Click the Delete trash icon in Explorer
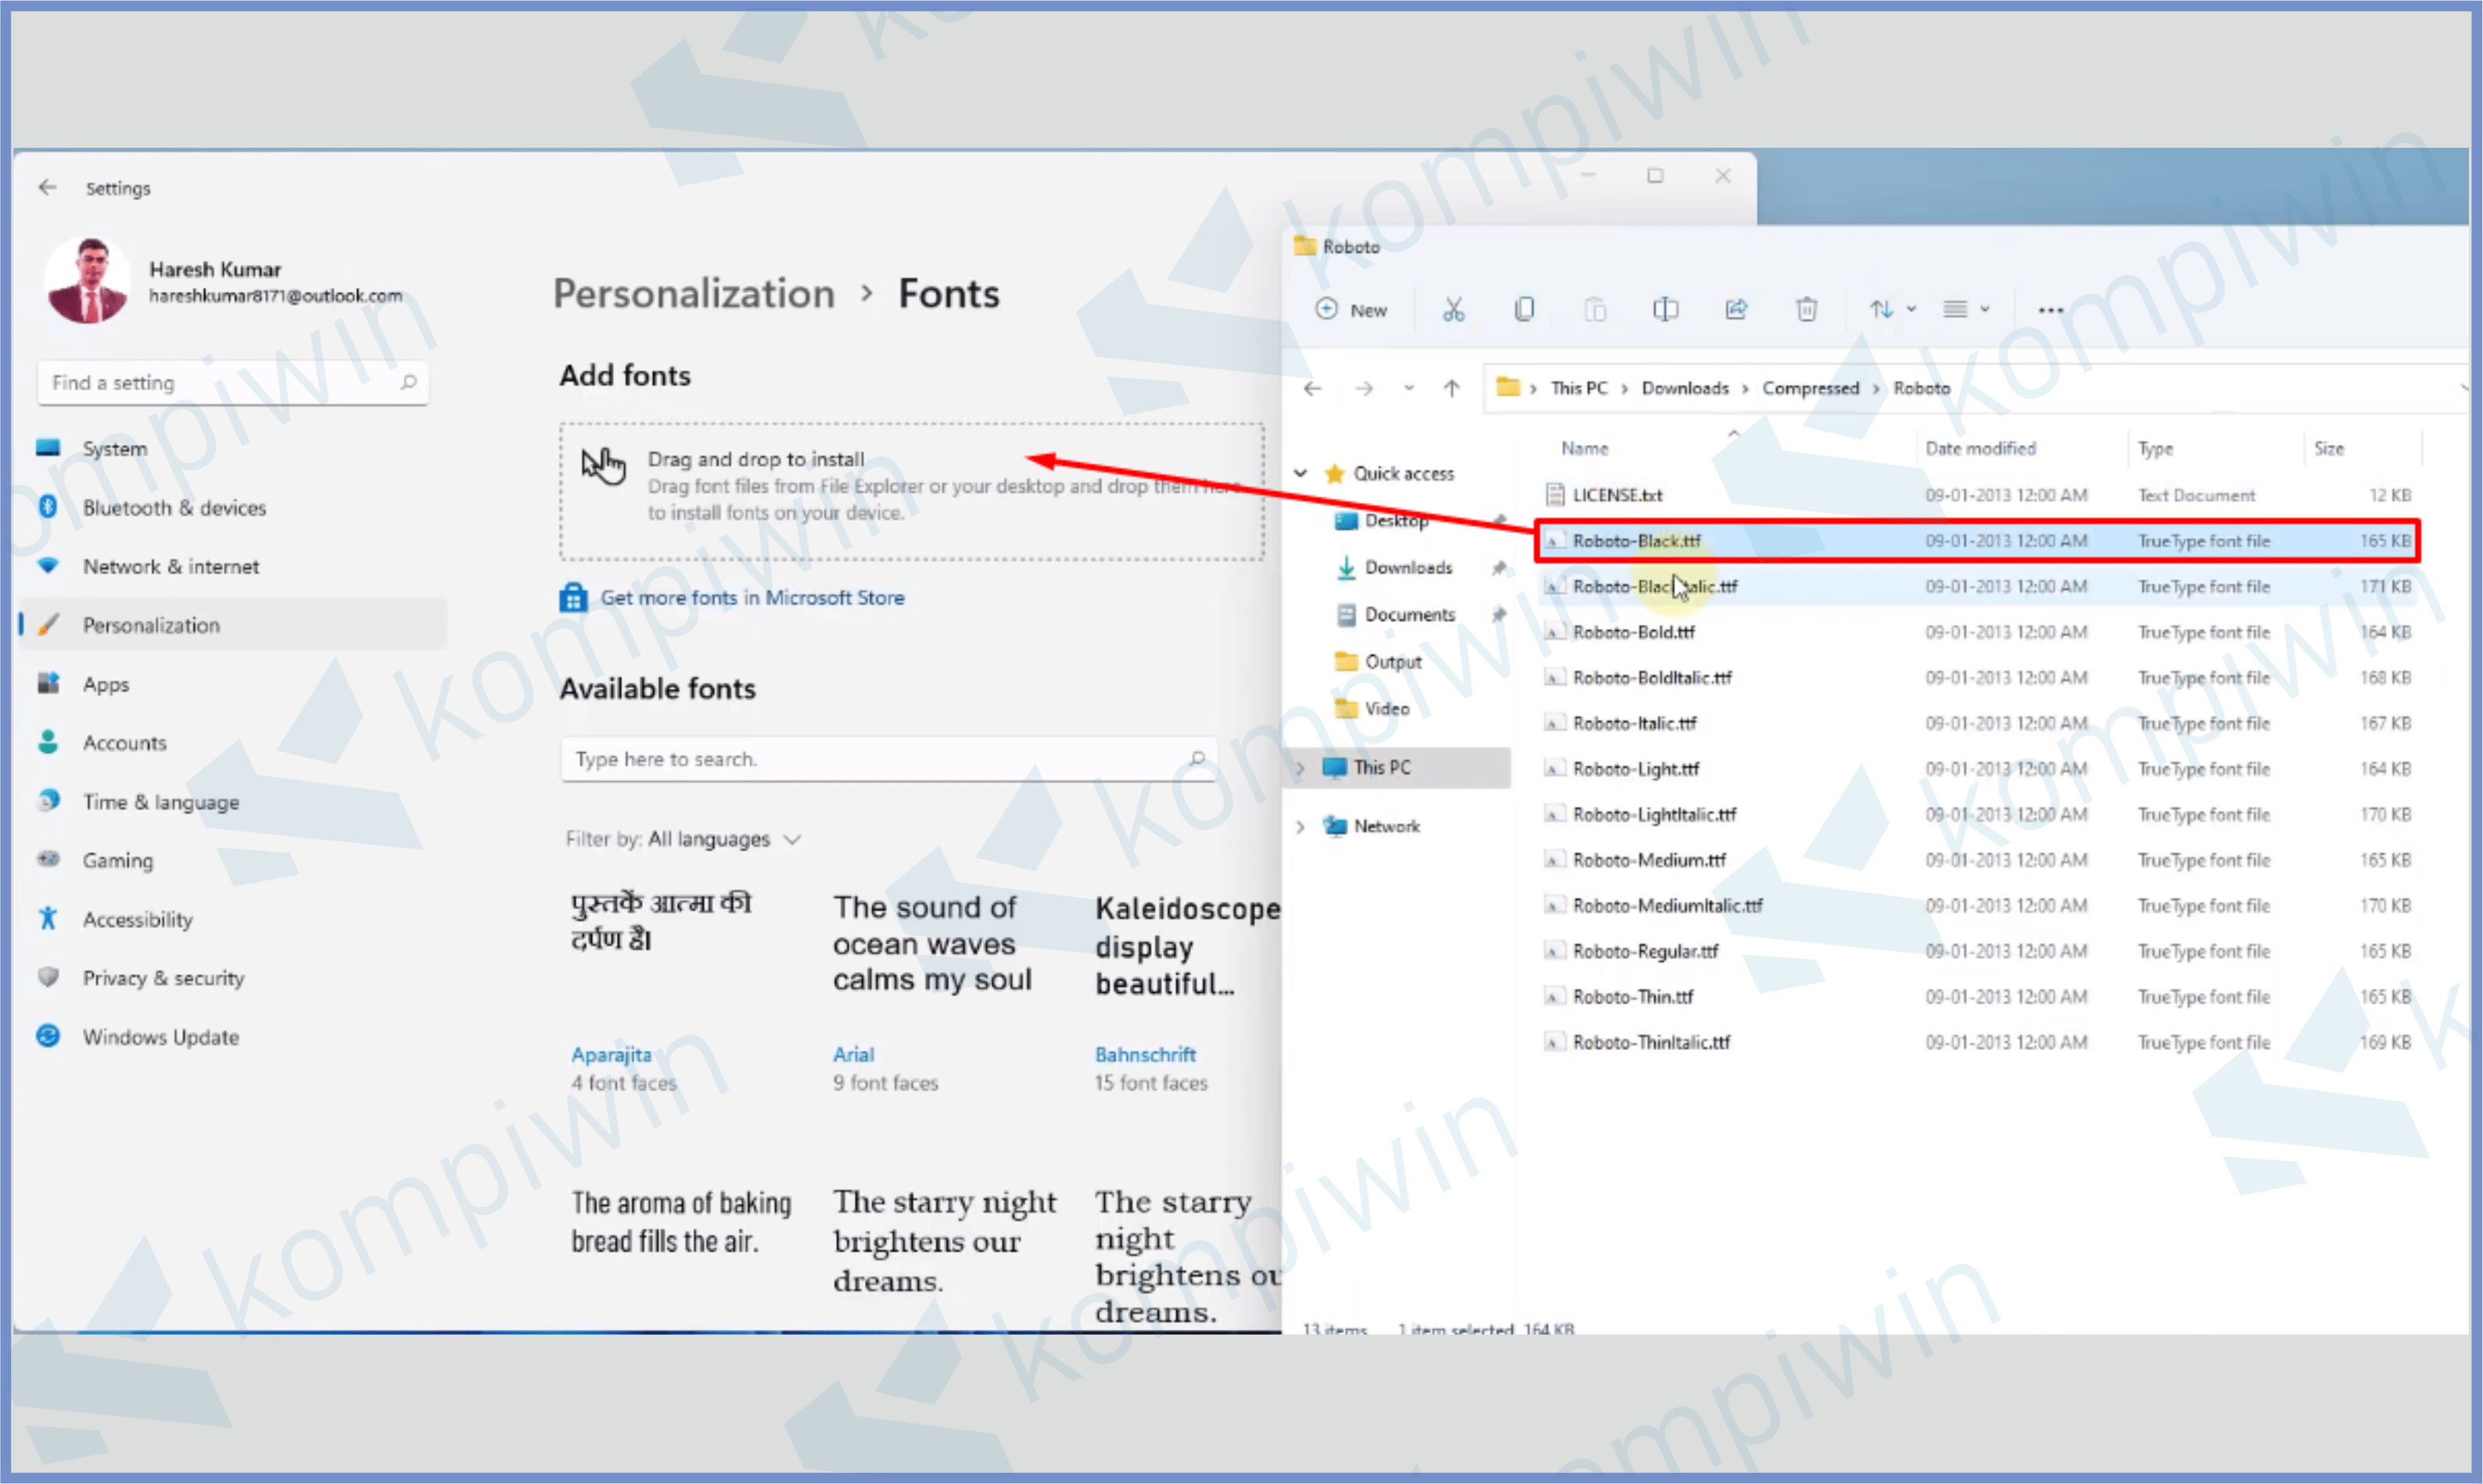2483x1484 pixels. pyautogui.click(x=1806, y=310)
